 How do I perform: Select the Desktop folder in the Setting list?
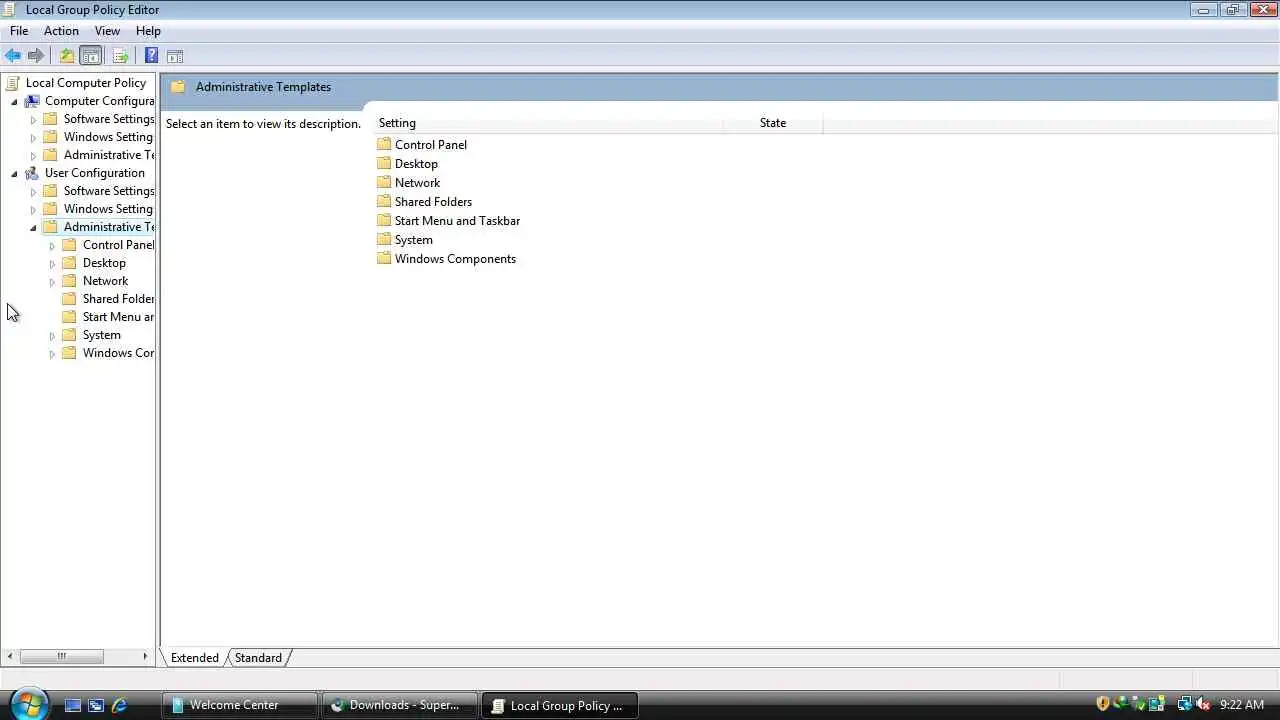pos(407,164)
